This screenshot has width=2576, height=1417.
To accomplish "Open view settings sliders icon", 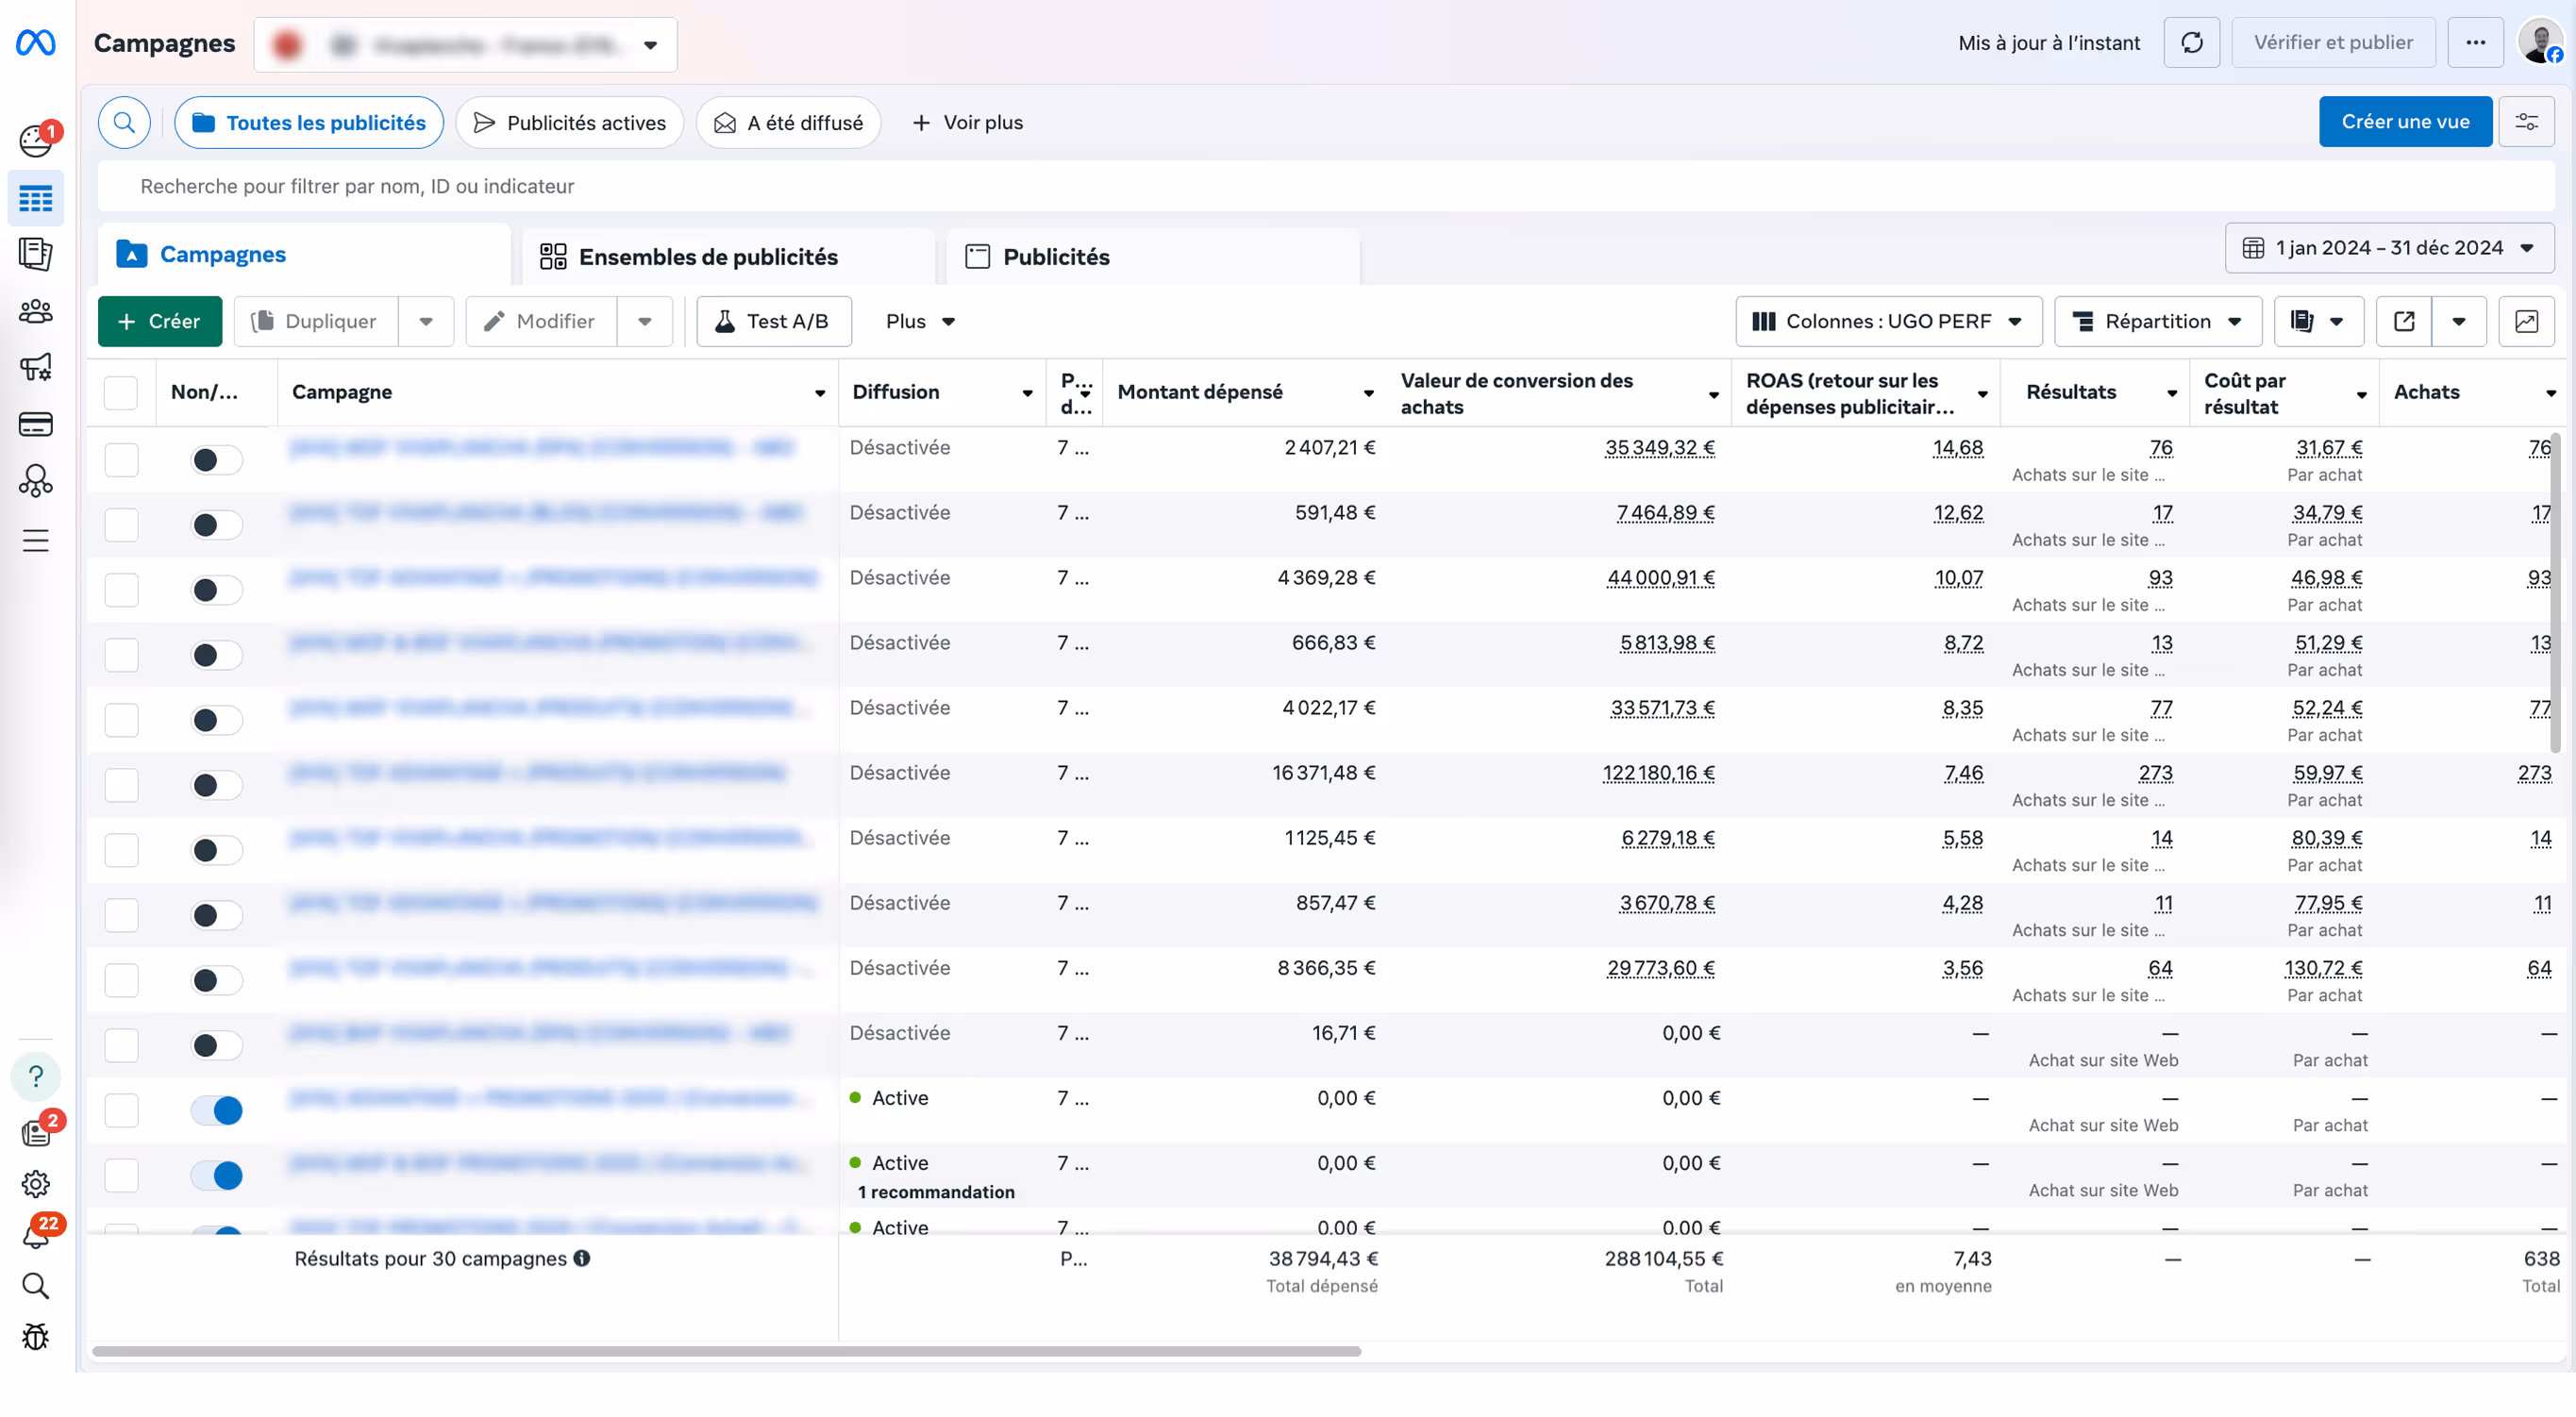I will pos(2526,122).
